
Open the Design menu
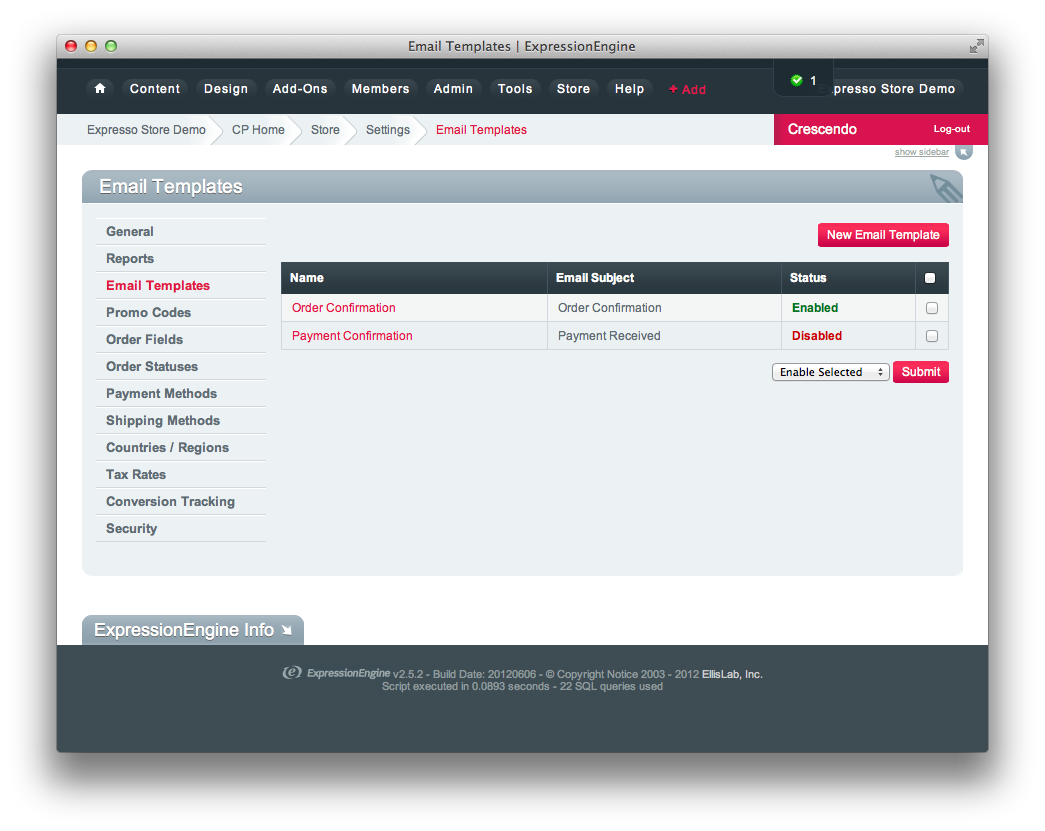[x=226, y=89]
